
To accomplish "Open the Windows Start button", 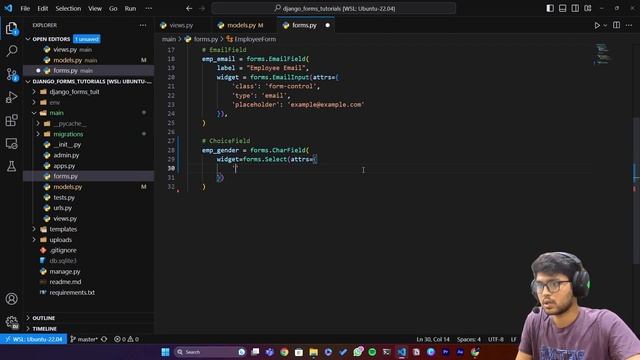I will 165,352.
